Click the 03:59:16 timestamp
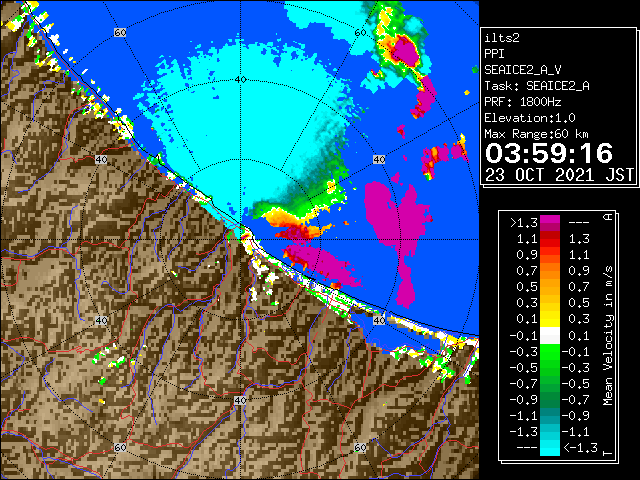 click(549, 153)
